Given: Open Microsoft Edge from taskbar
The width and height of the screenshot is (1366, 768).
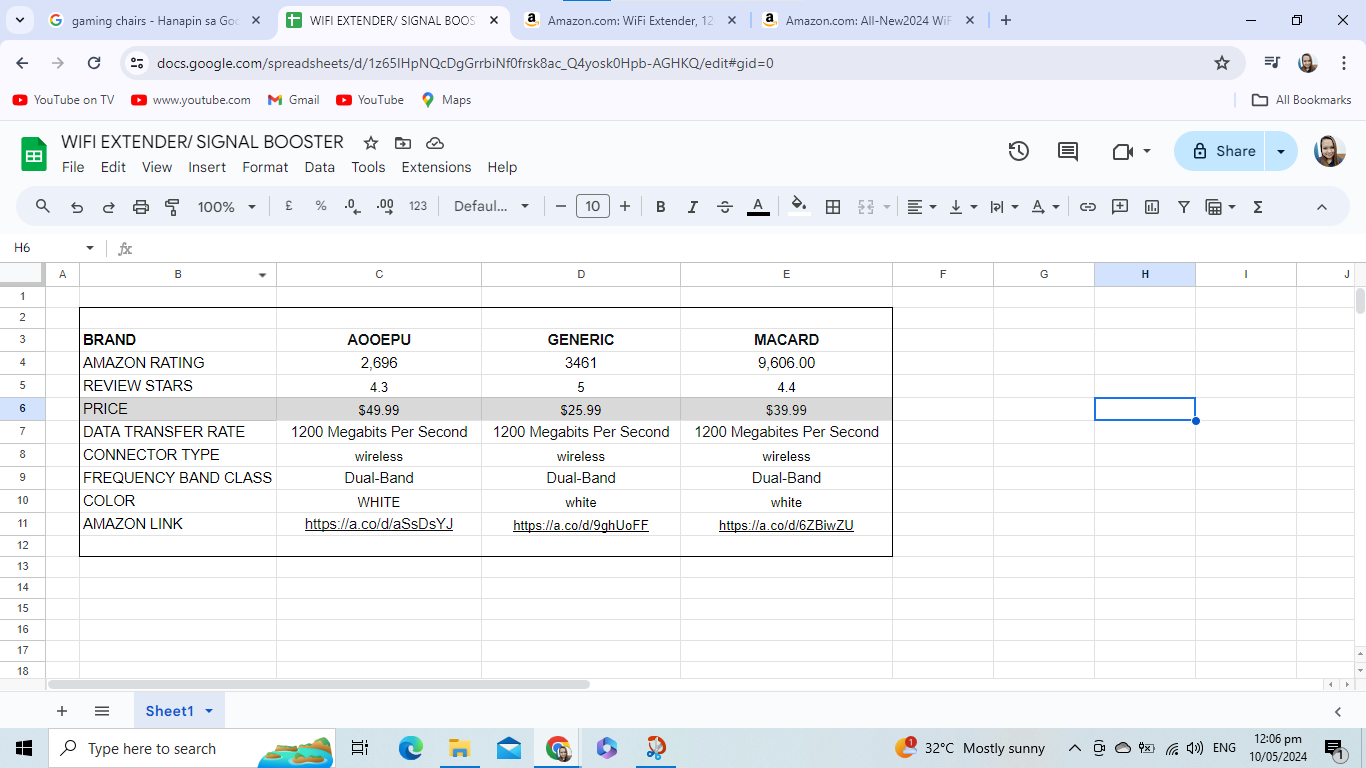Looking at the screenshot, I should [411, 748].
